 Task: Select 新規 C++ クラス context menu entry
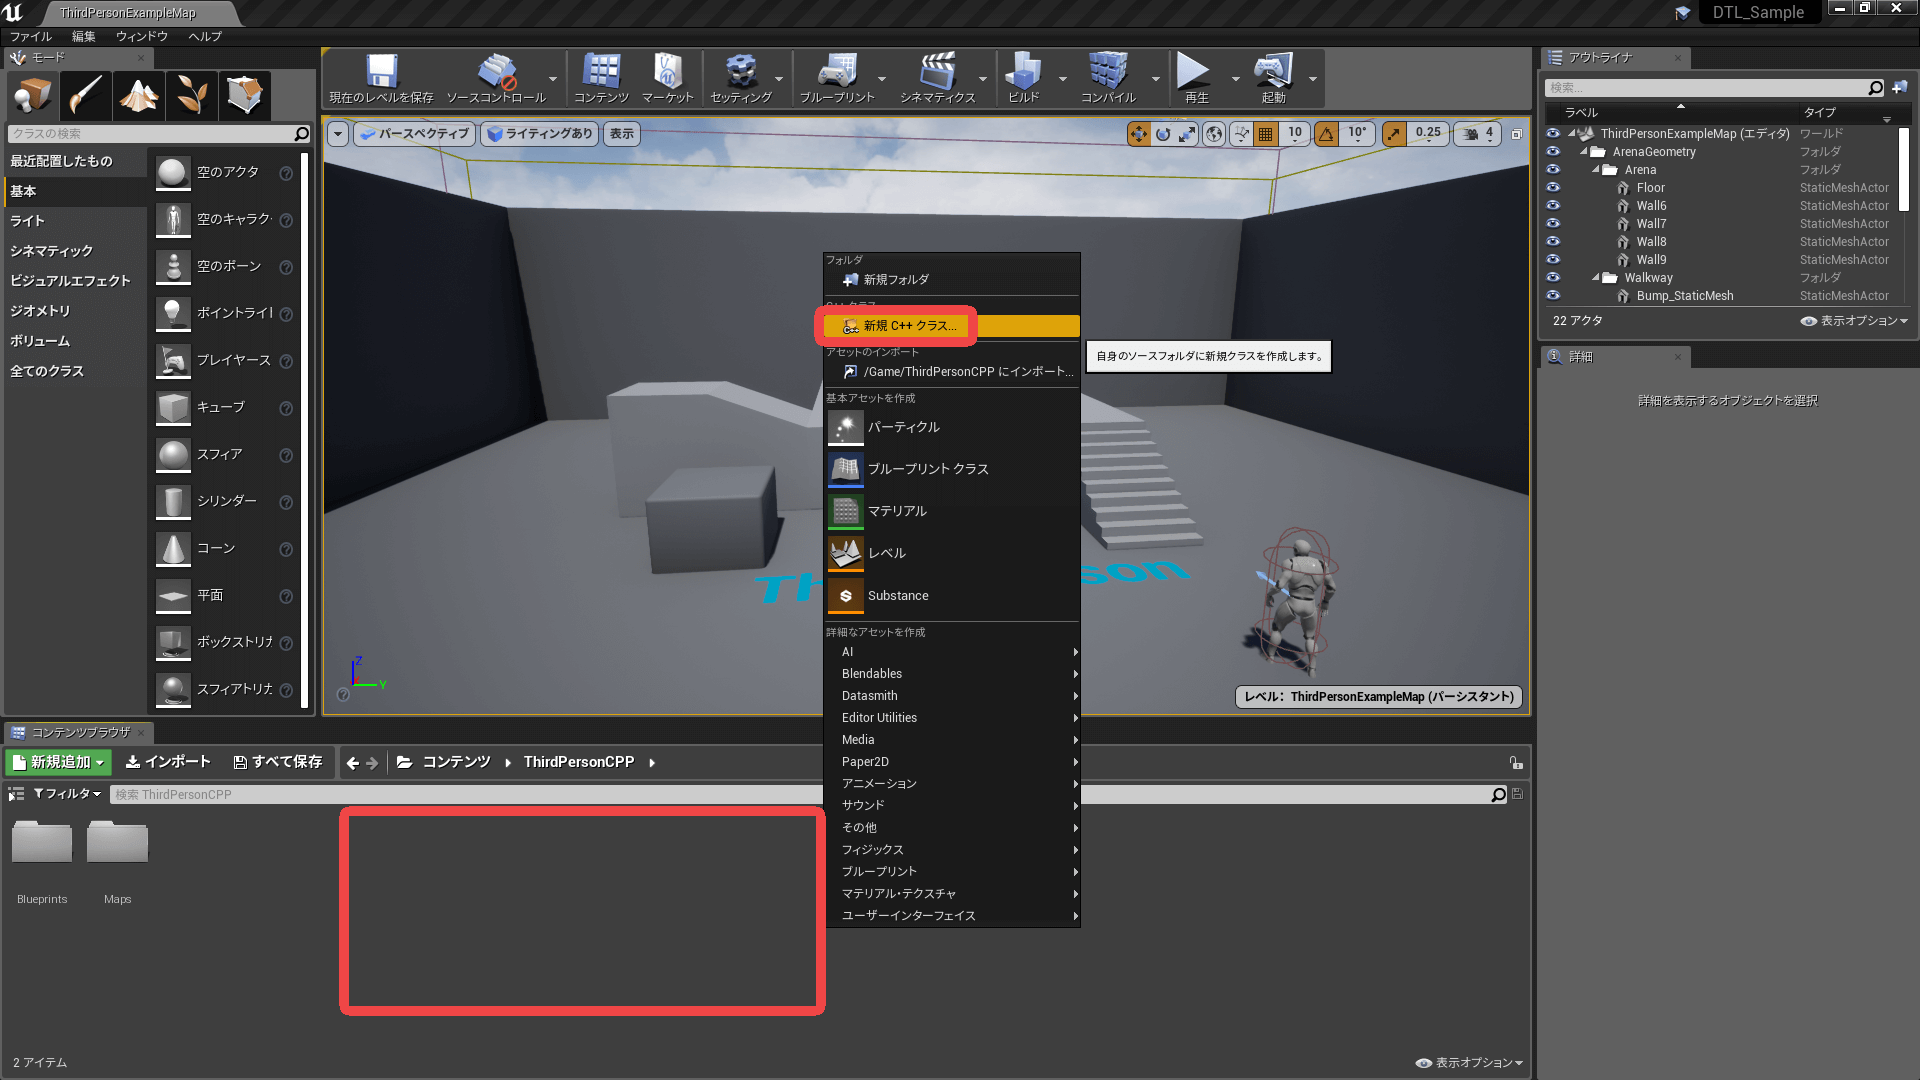pos(909,326)
